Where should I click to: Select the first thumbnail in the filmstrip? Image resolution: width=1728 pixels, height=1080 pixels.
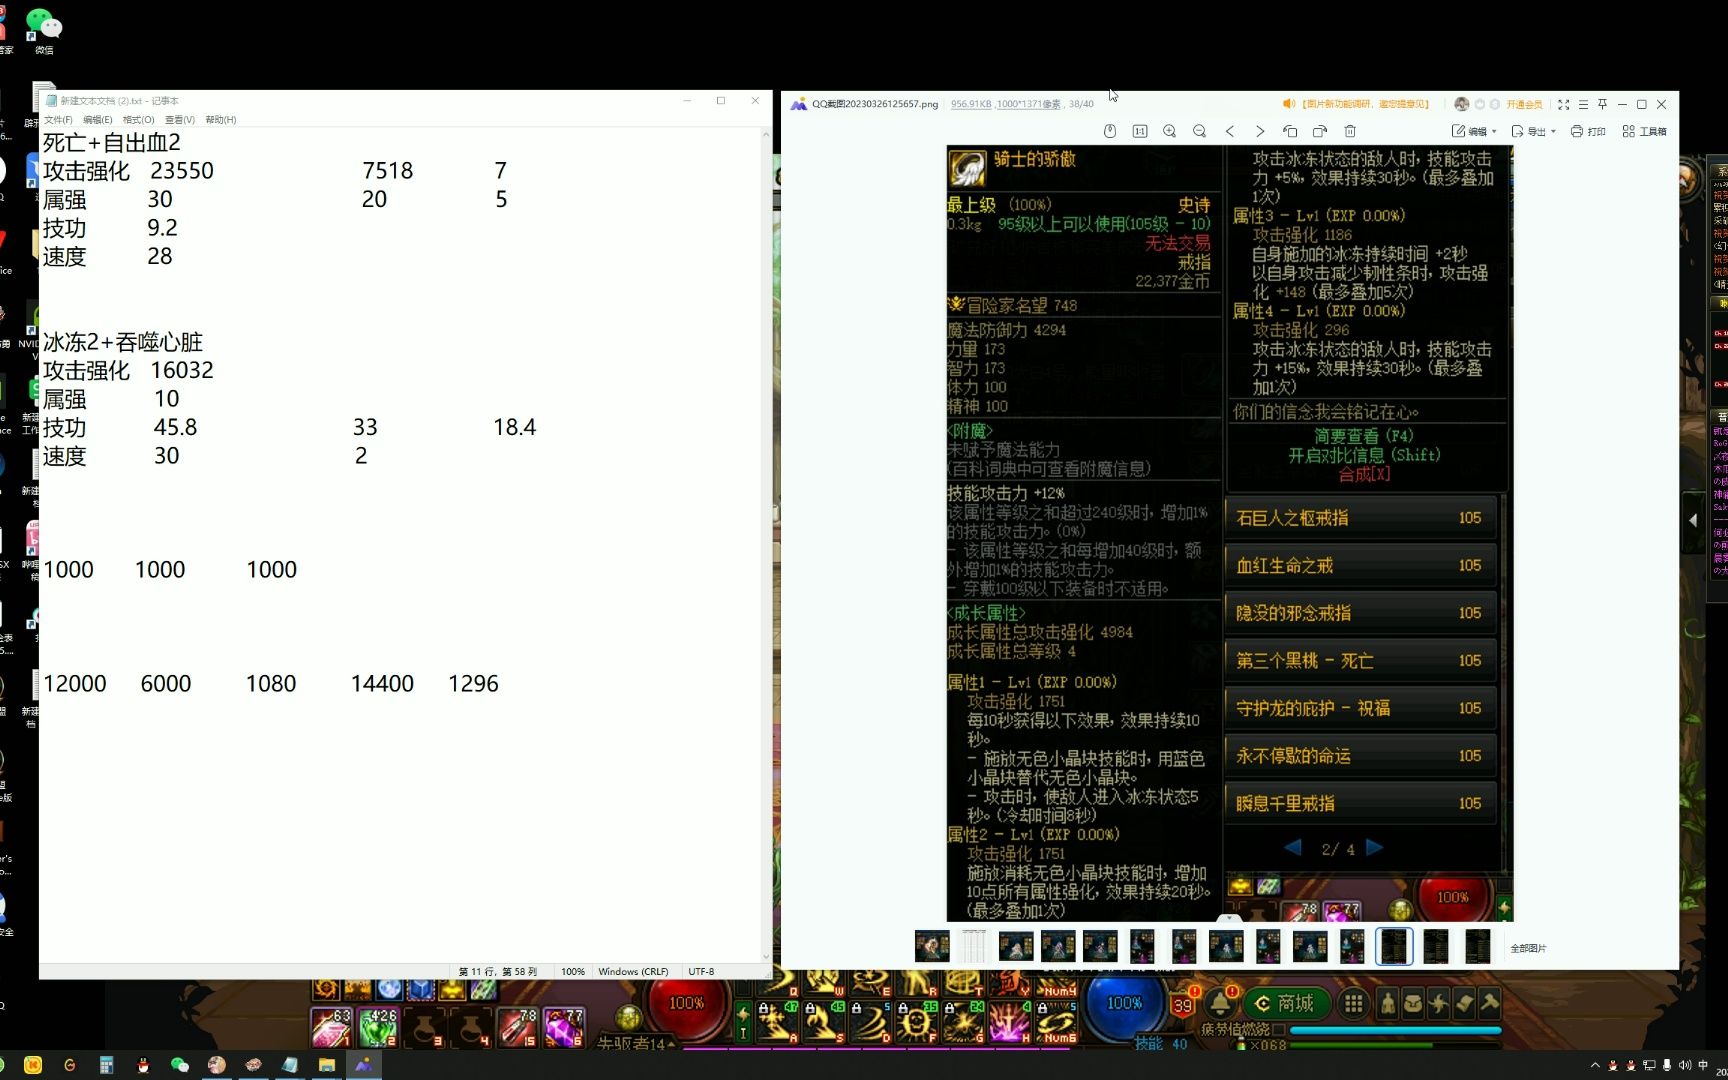pos(932,946)
